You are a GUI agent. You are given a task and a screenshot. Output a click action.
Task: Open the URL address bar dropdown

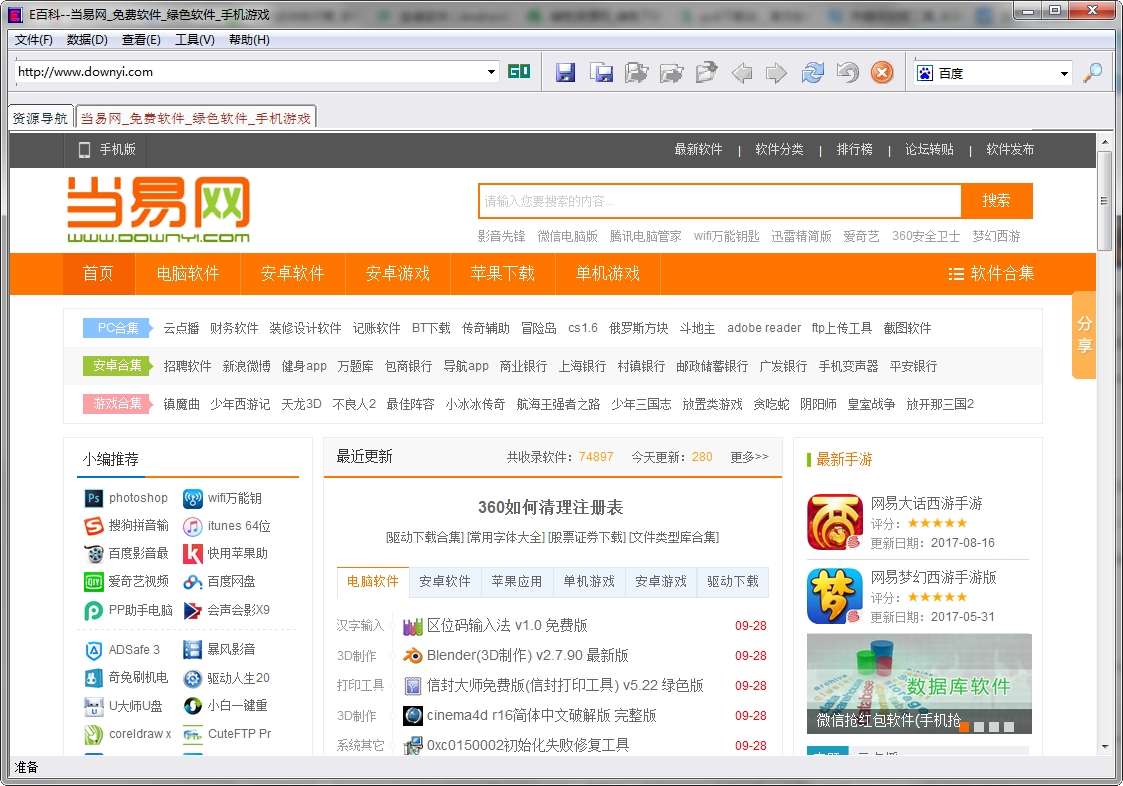[x=489, y=72]
